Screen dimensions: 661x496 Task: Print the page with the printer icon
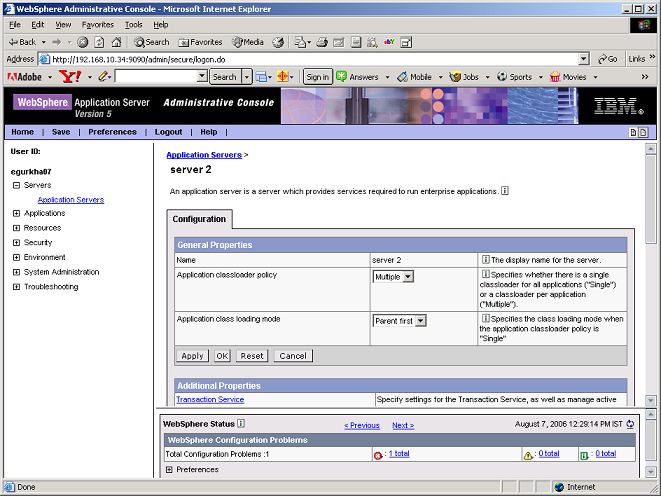[322, 42]
